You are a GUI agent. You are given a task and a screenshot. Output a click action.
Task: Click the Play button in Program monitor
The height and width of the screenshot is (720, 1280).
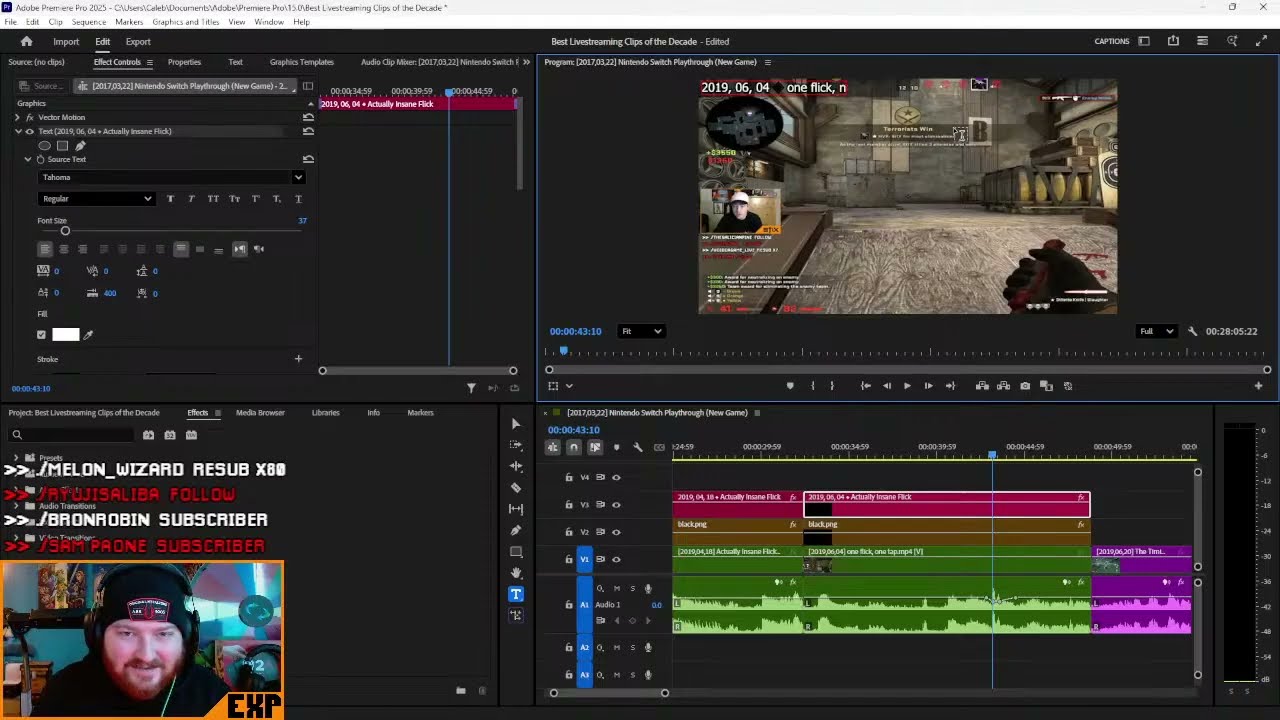coord(907,386)
